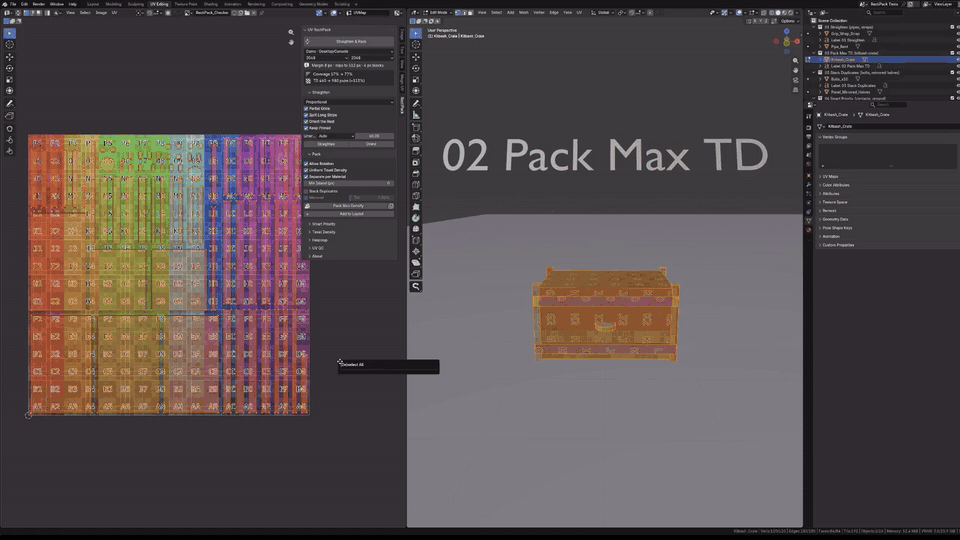Adjust the Min Island (px) slider
The image size is (960, 540).
pos(349,183)
